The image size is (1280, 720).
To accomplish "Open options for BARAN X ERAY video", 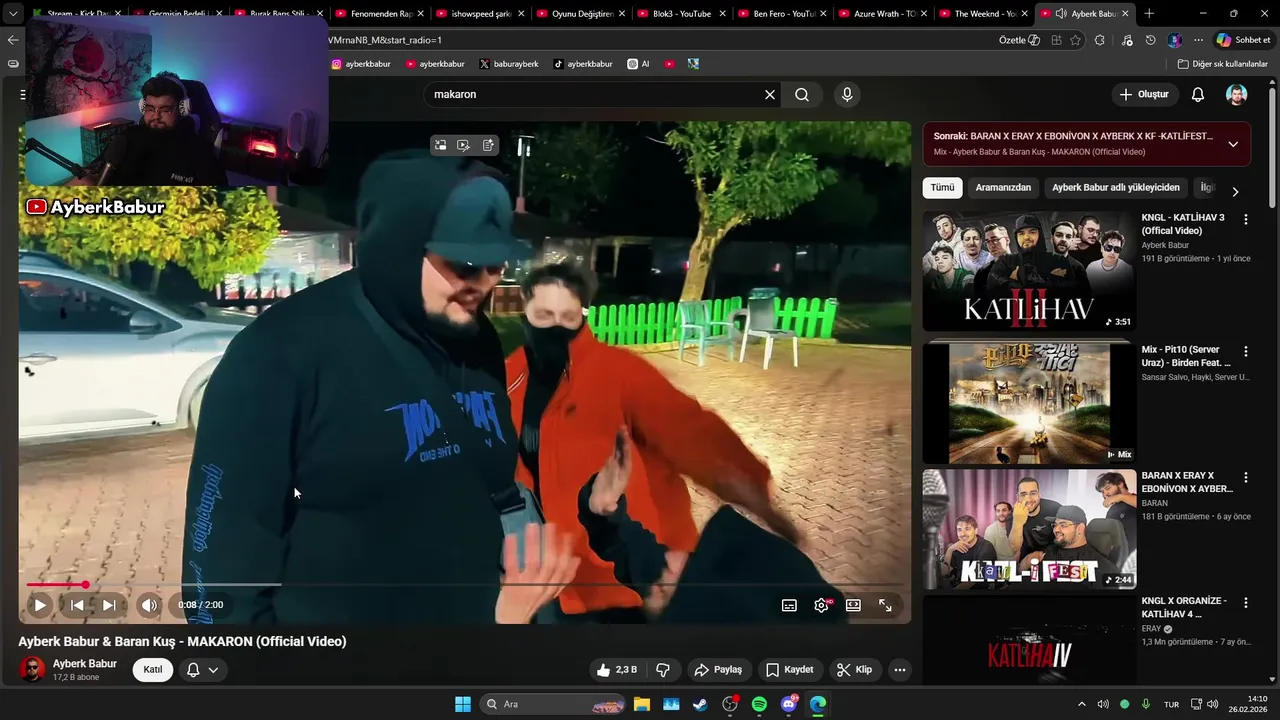I will (1246, 477).
